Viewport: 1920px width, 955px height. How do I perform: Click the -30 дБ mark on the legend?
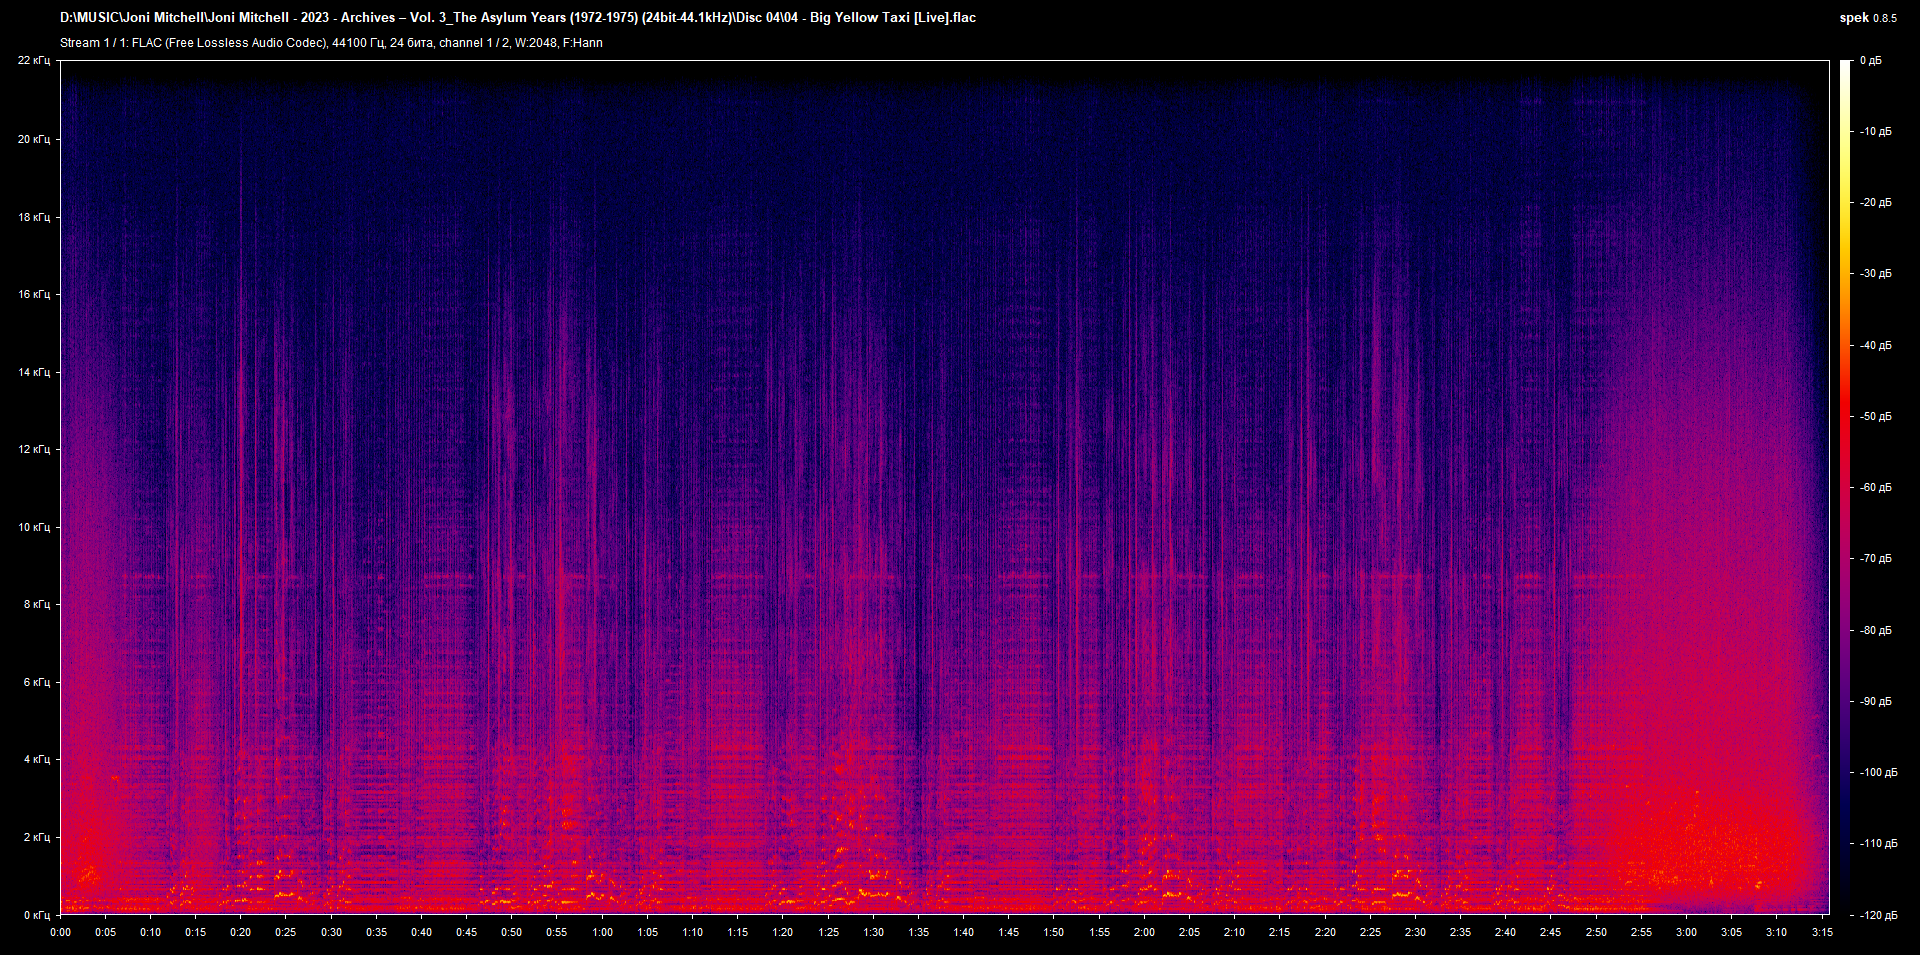click(x=1874, y=273)
